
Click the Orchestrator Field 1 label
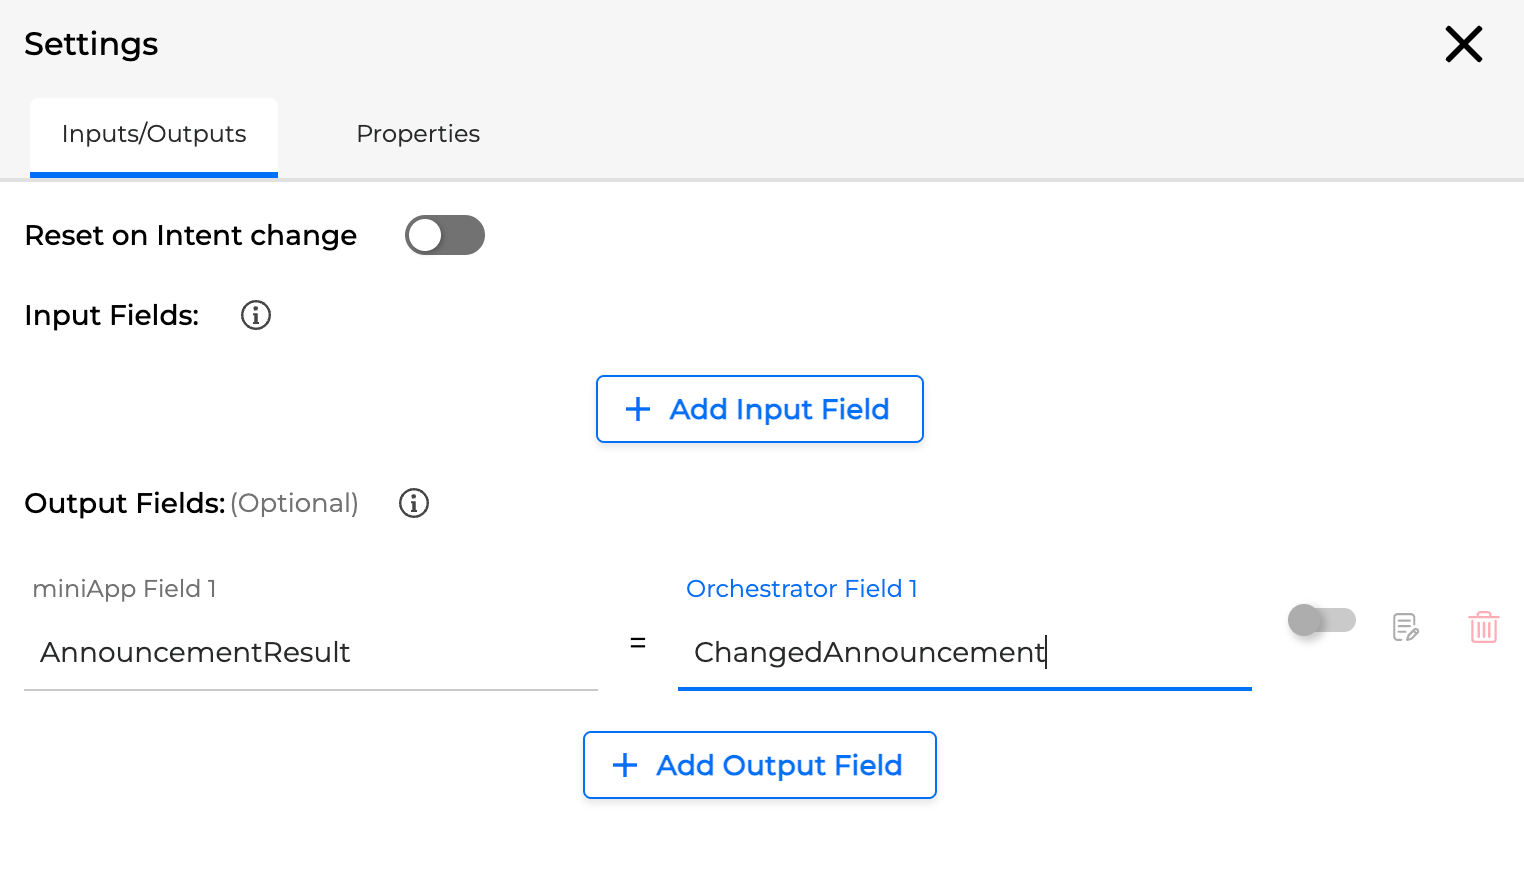coord(801,588)
